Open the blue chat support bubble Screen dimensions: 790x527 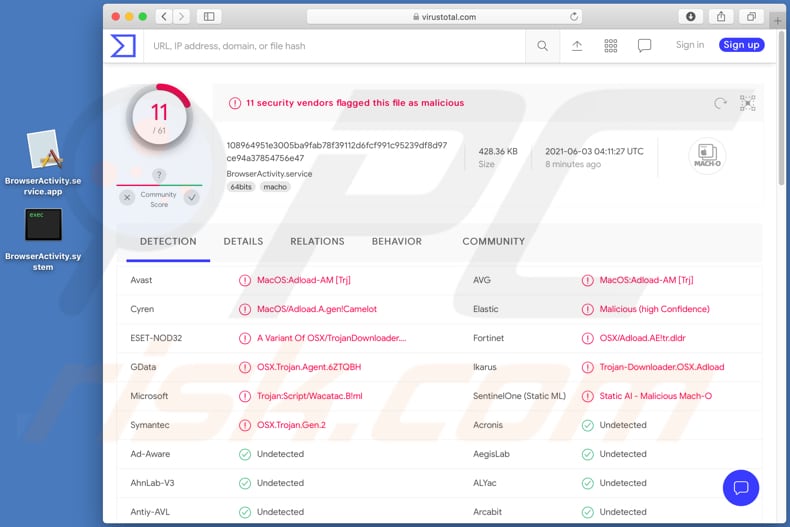(x=741, y=487)
